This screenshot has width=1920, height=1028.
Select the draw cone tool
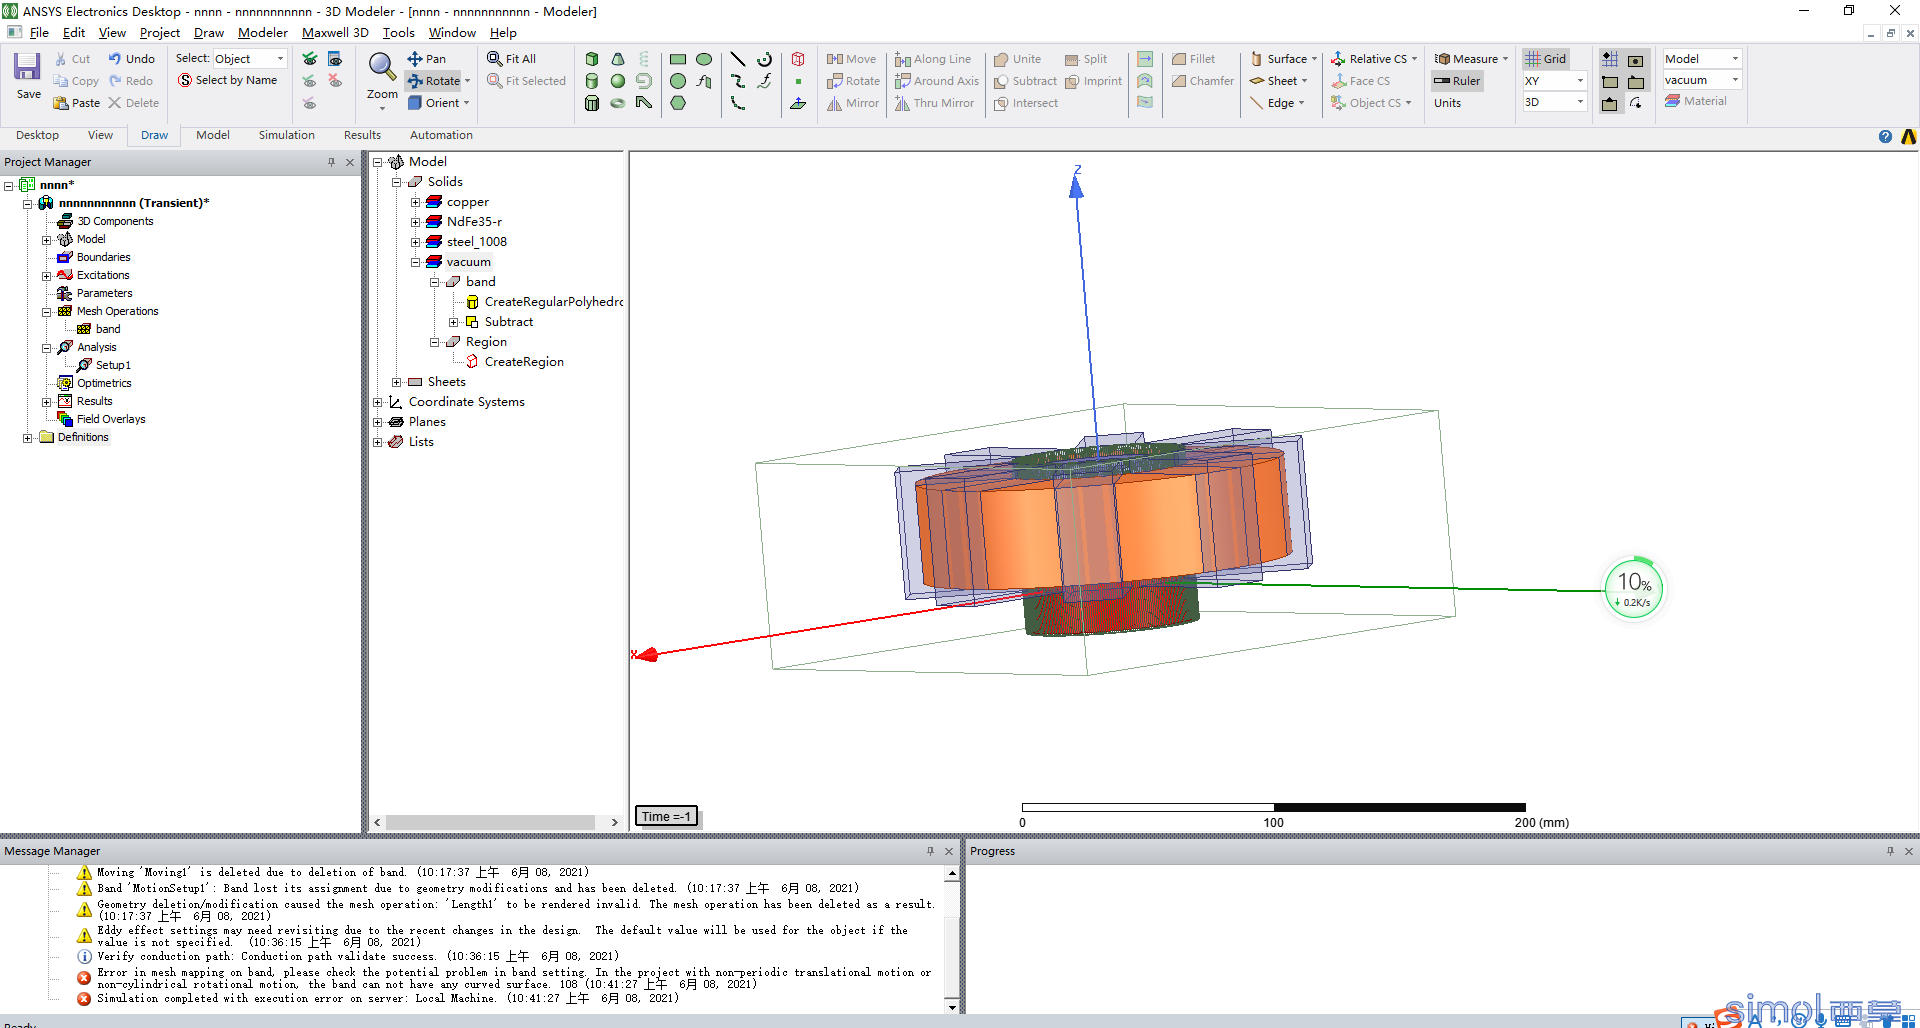pyautogui.click(x=618, y=59)
